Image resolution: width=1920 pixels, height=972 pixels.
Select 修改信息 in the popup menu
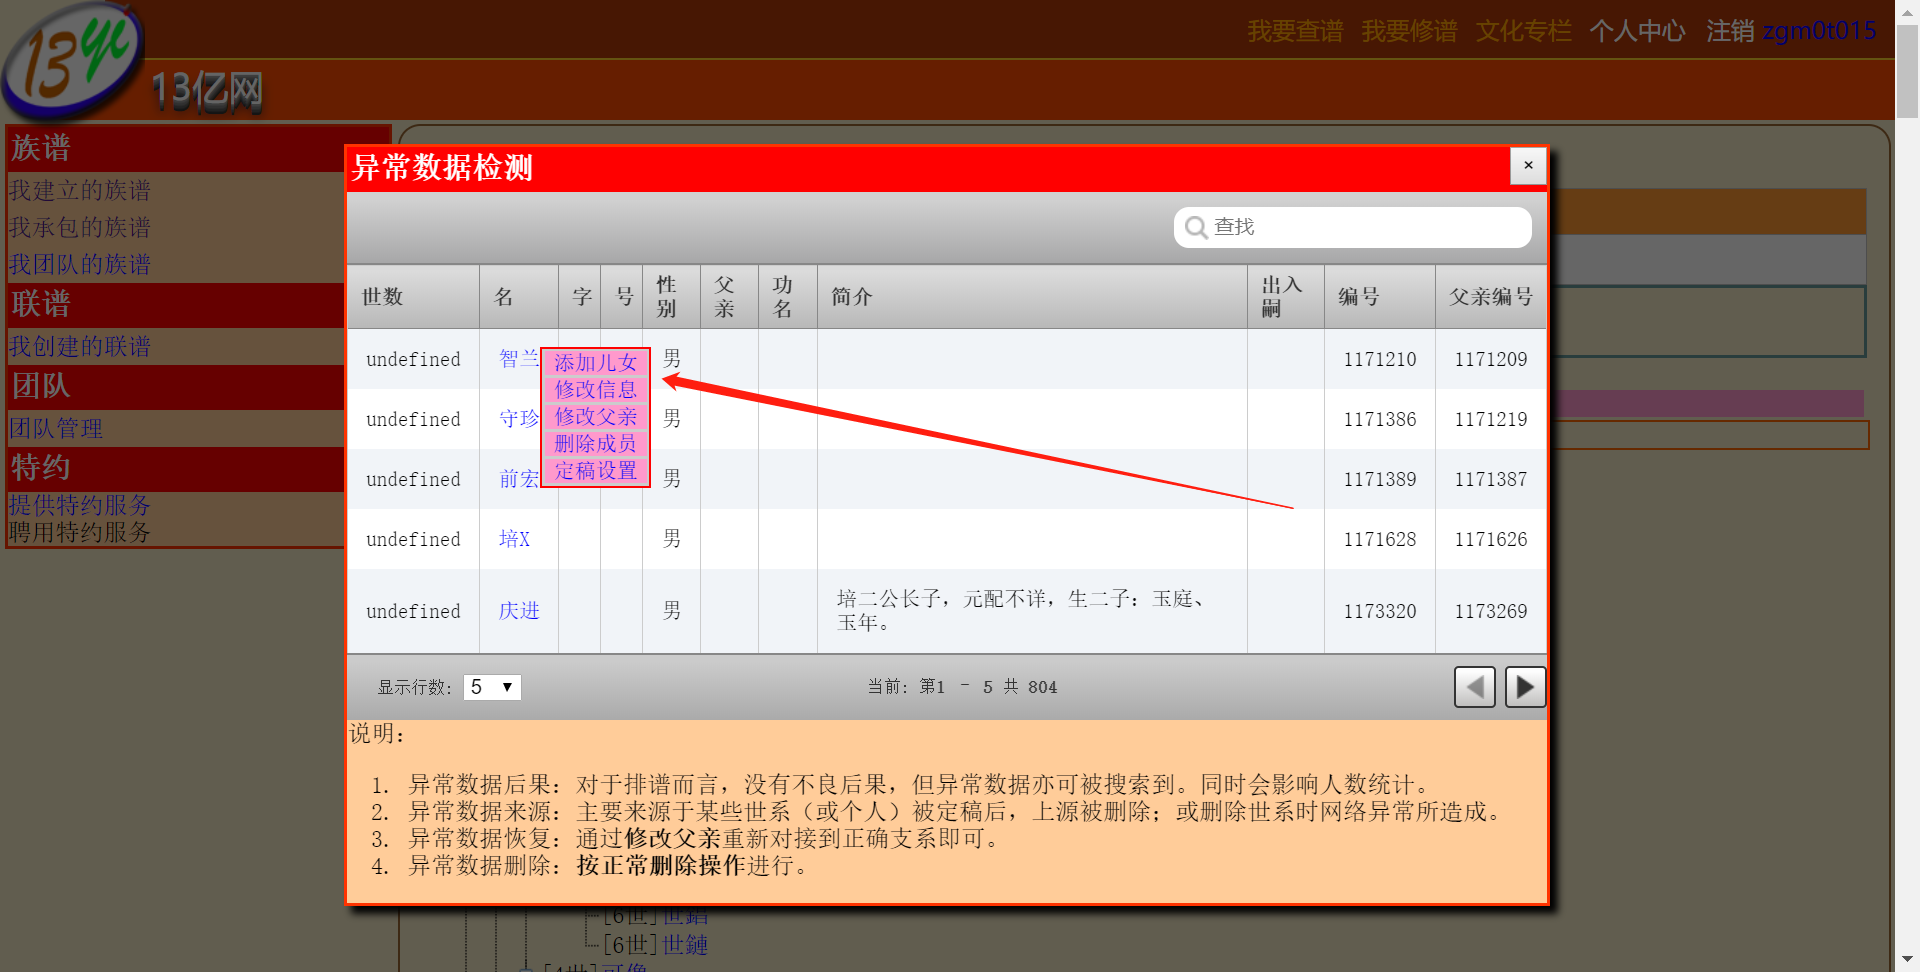coord(595,389)
